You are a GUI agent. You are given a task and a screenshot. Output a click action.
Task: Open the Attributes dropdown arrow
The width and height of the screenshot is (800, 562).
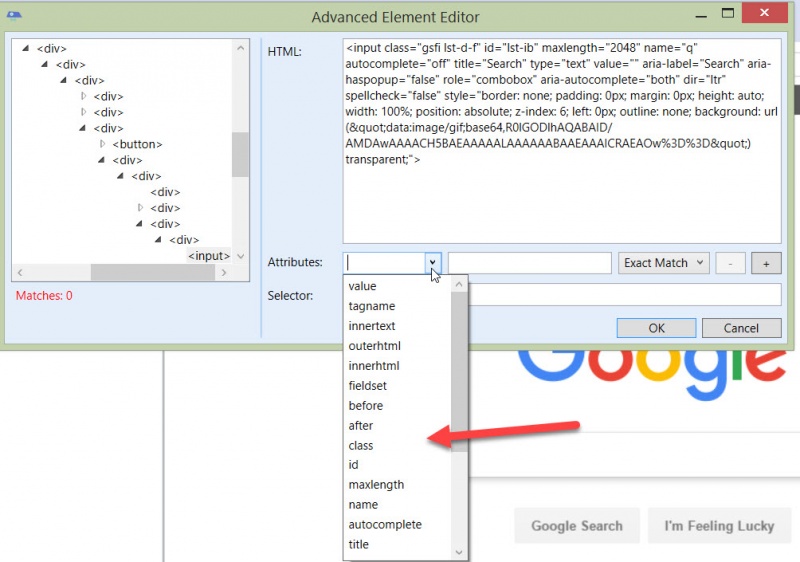(x=432, y=263)
